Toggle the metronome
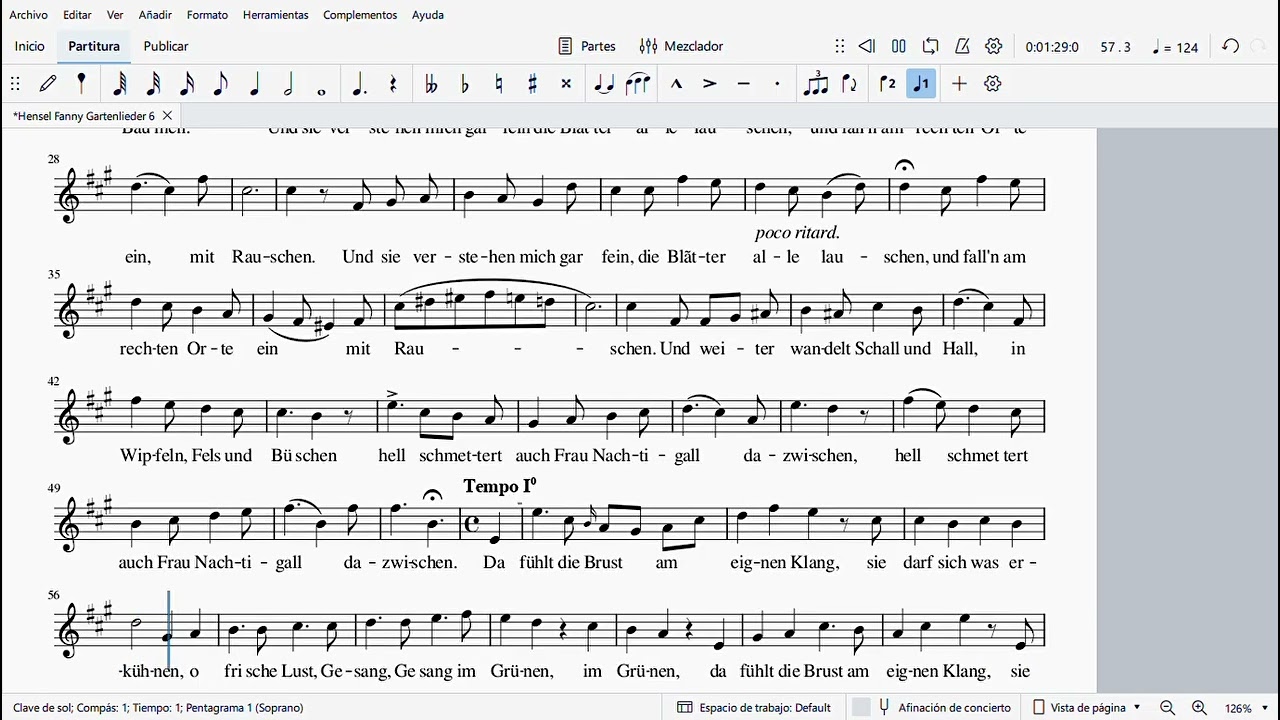1280x720 pixels. [962, 46]
